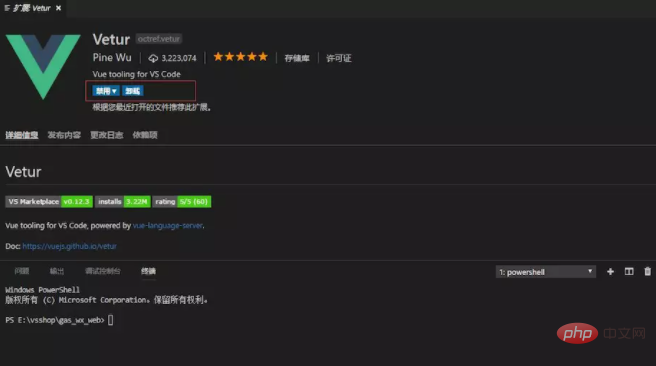
Task: Click the octref.vetur identifier badge
Action: click(x=159, y=39)
